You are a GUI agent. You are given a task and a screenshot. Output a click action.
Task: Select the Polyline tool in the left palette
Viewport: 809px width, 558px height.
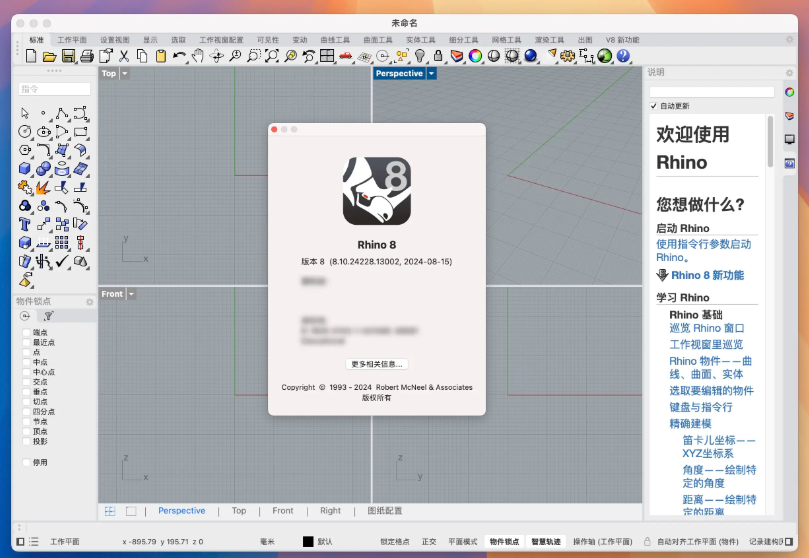62,113
